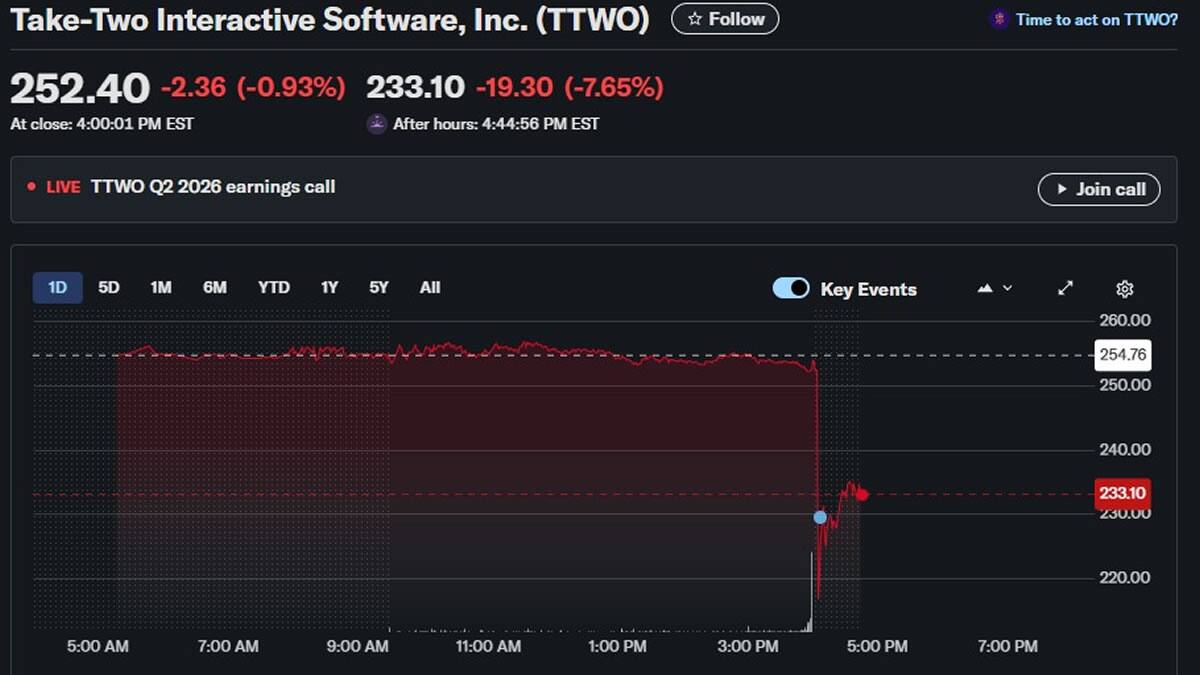
Task: Switch to the 1M chart range
Action: point(161,288)
